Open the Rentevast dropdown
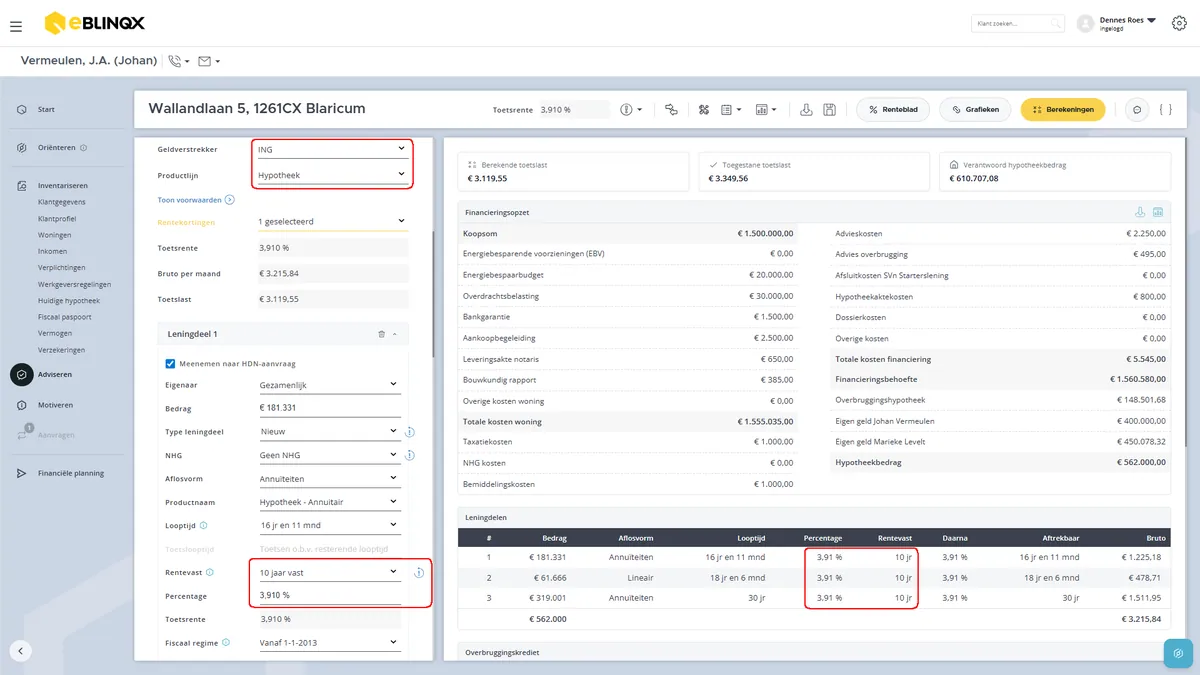1200x675 pixels. [x=329, y=572]
